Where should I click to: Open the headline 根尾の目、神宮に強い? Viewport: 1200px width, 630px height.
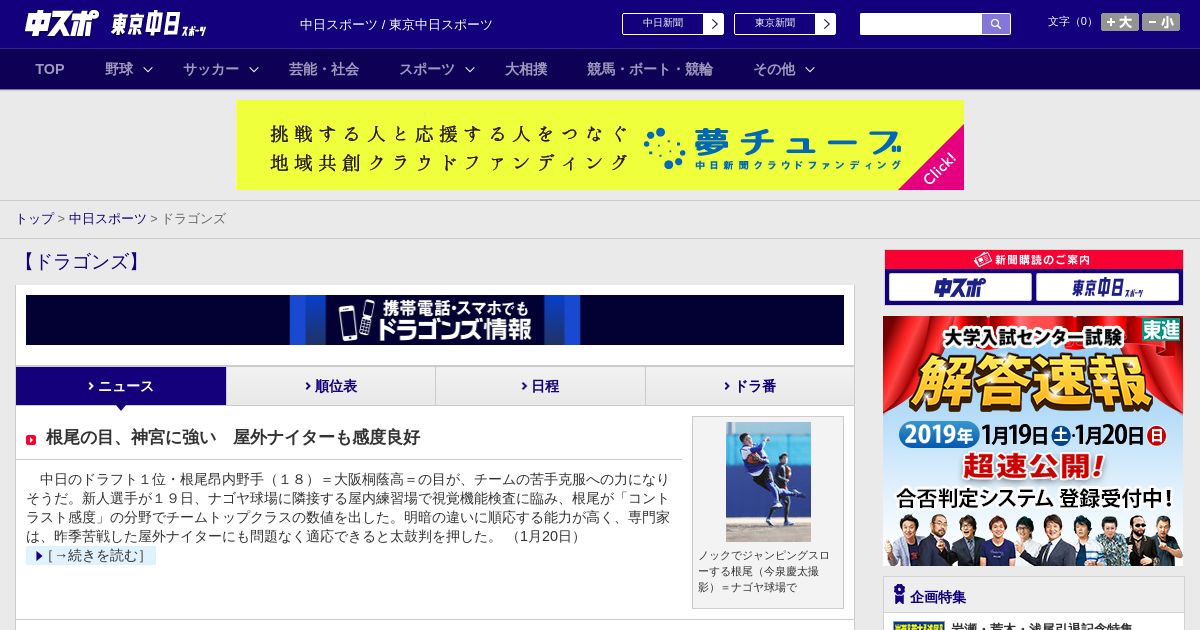233,437
